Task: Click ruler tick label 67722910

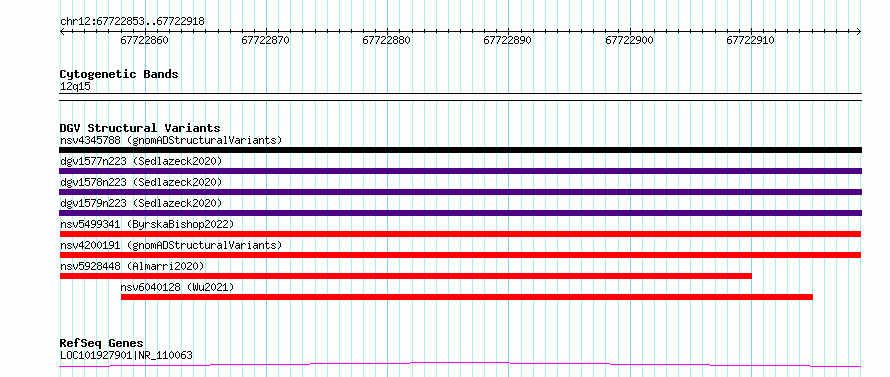Action: (750, 40)
